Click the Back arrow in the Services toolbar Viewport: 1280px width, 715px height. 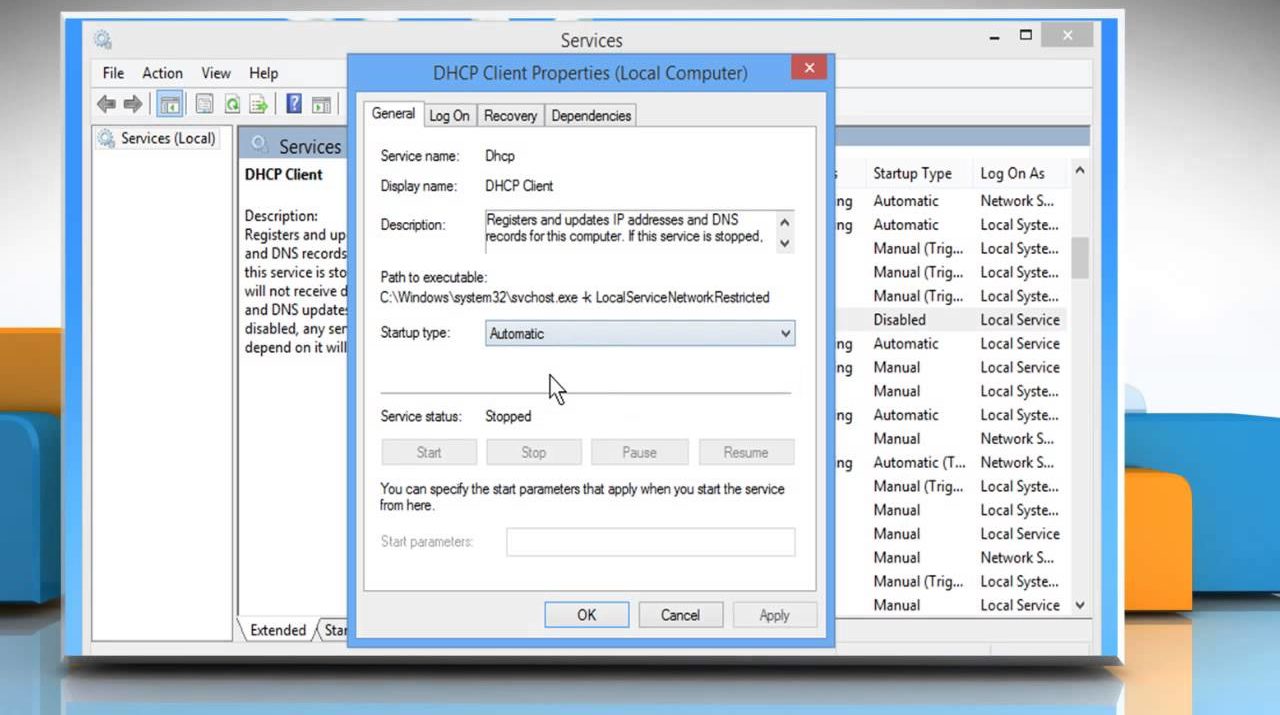pos(106,104)
